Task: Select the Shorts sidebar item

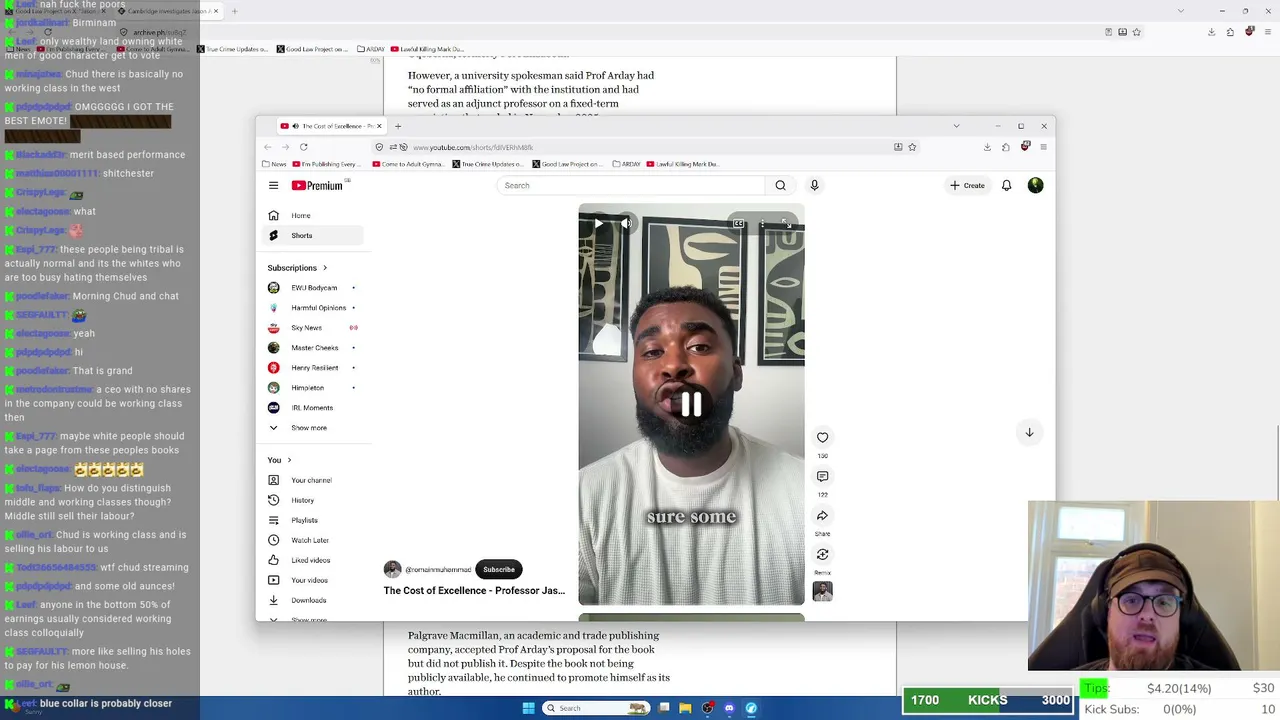Action: [312, 235]
